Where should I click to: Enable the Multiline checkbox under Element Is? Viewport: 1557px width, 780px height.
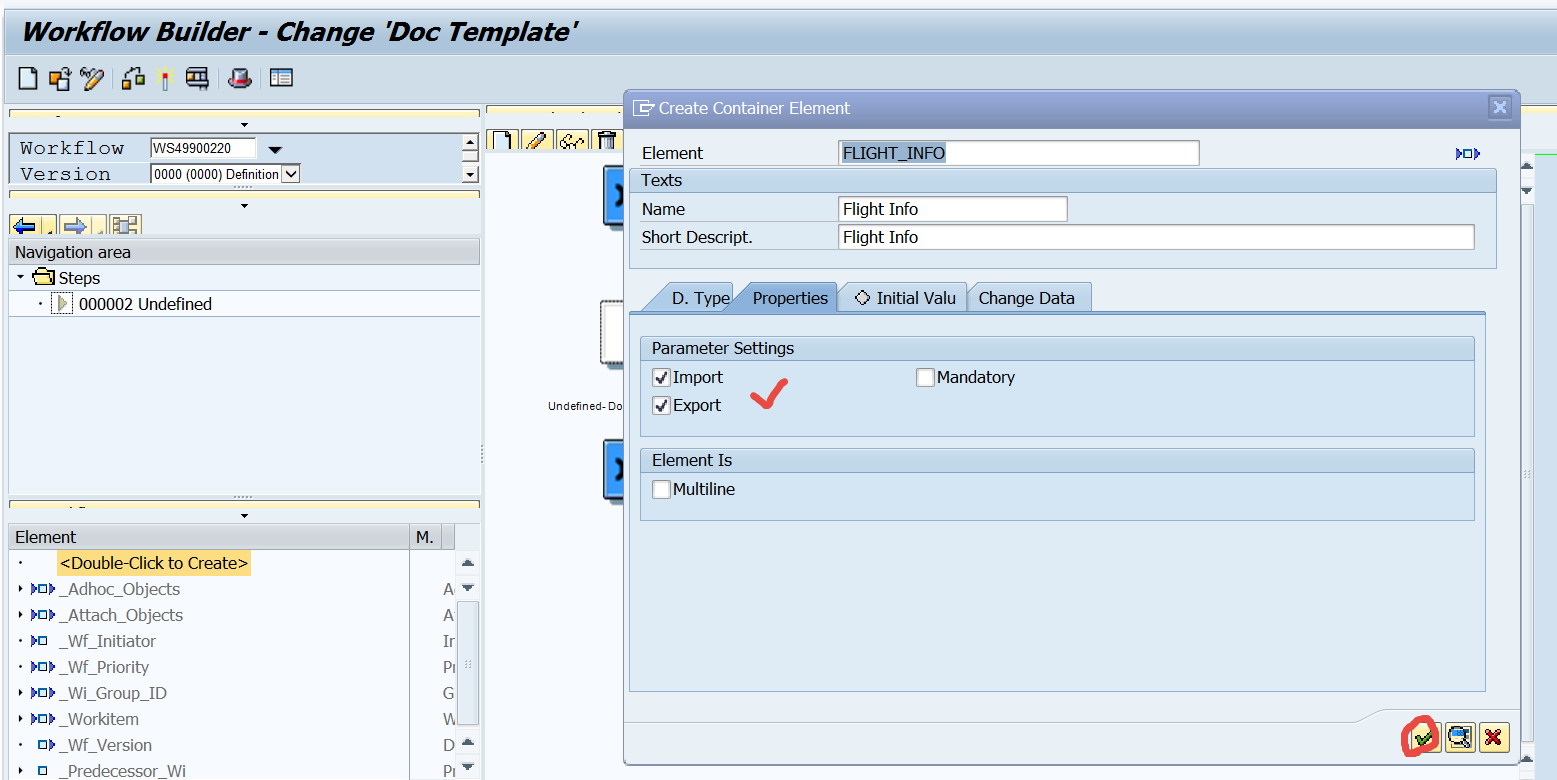(661, 489)
